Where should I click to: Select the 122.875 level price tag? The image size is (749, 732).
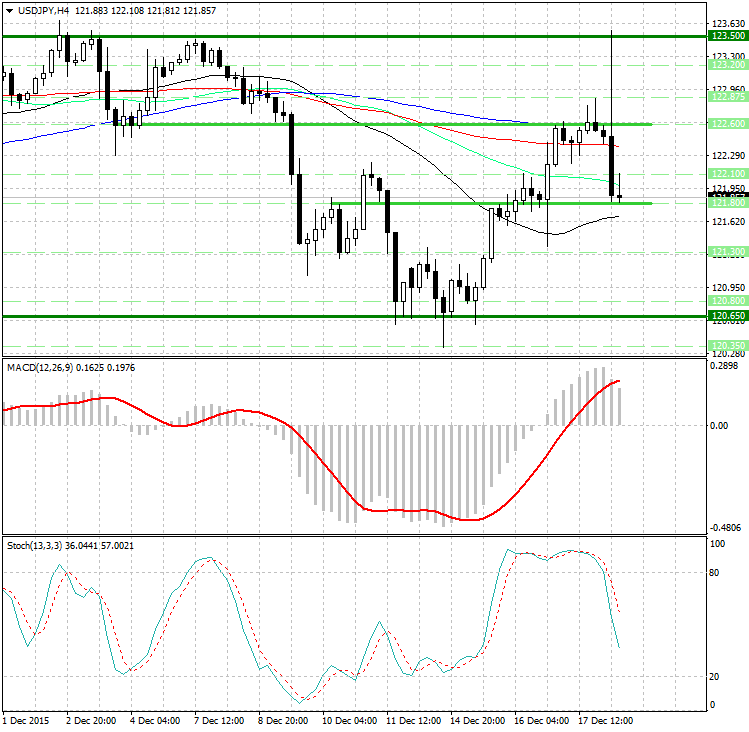pos(728,97)
